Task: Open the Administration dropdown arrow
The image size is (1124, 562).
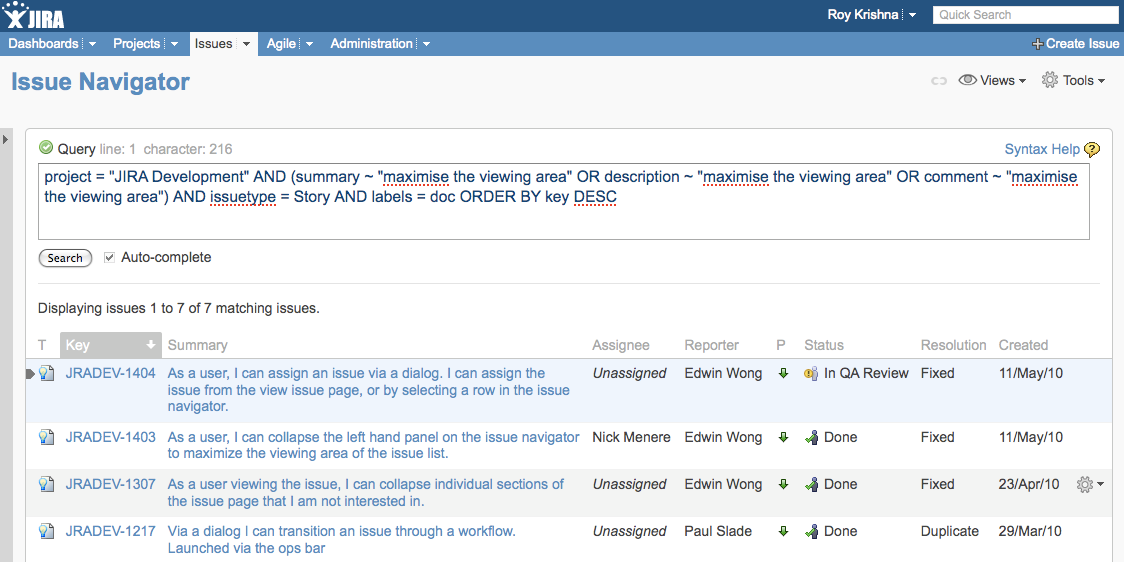Action: 427,44
